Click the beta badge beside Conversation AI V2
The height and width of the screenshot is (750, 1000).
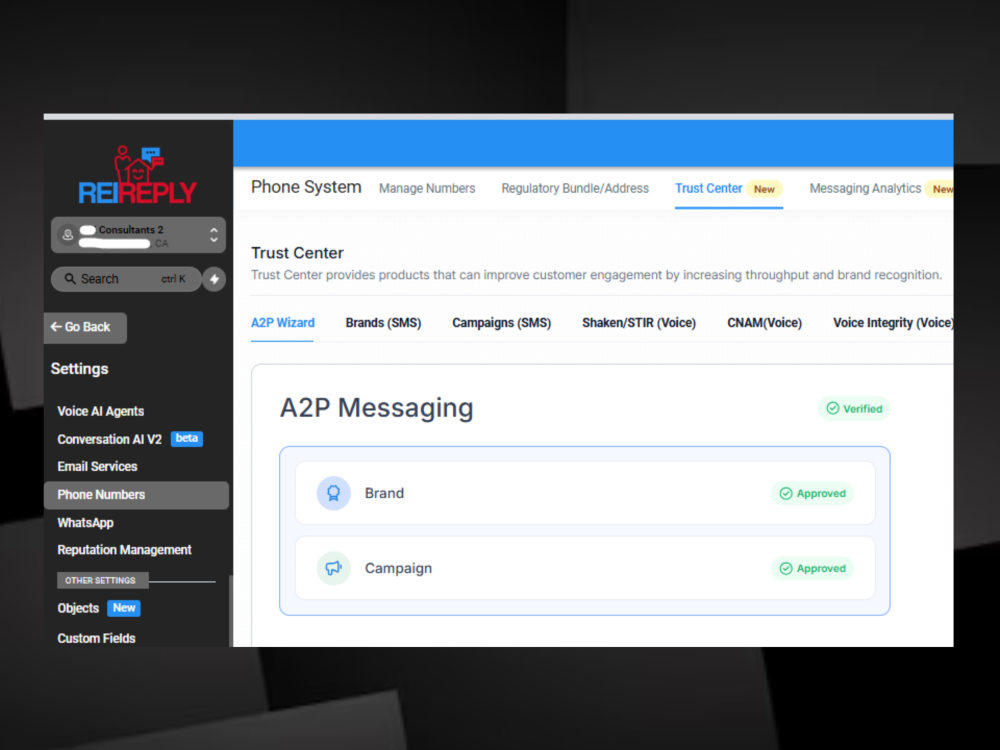187,439
